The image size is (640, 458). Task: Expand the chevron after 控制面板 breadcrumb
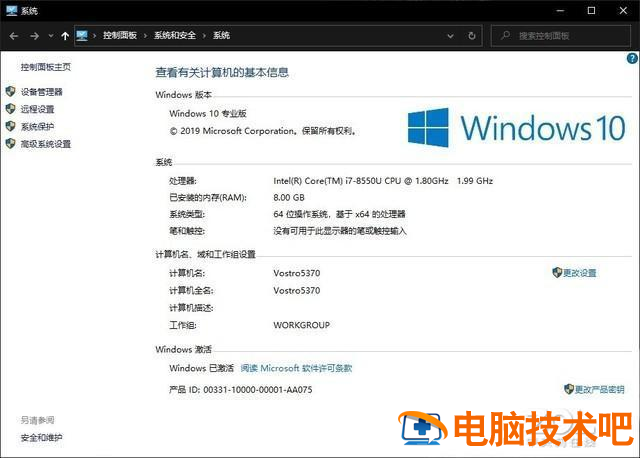[145, 36]
